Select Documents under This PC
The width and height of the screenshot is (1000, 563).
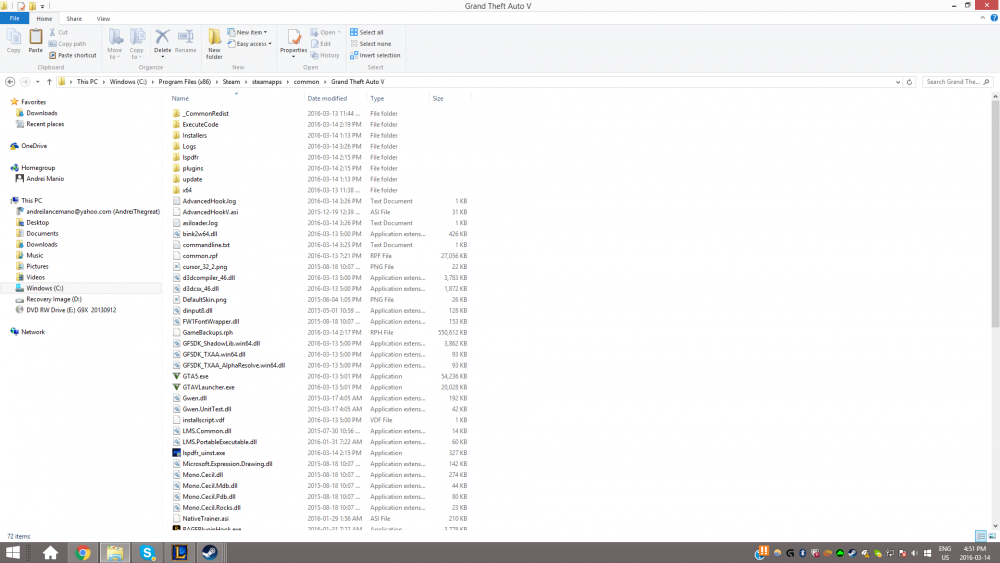[x=42, y=233]
